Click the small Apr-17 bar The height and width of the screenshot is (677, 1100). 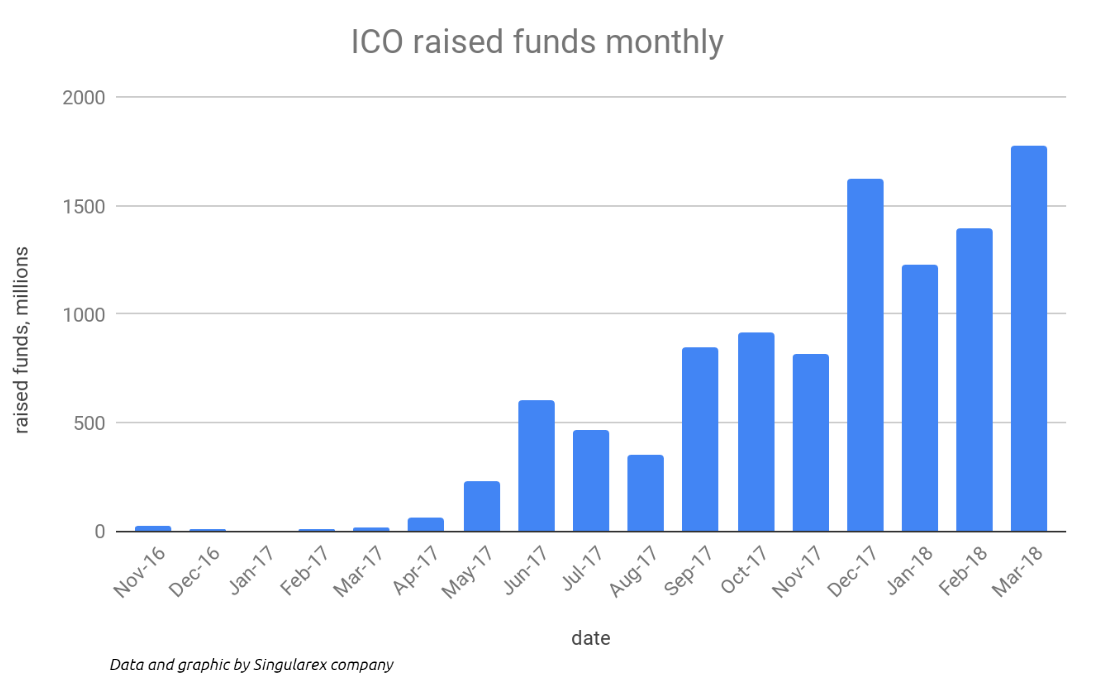tap(427, 524)
